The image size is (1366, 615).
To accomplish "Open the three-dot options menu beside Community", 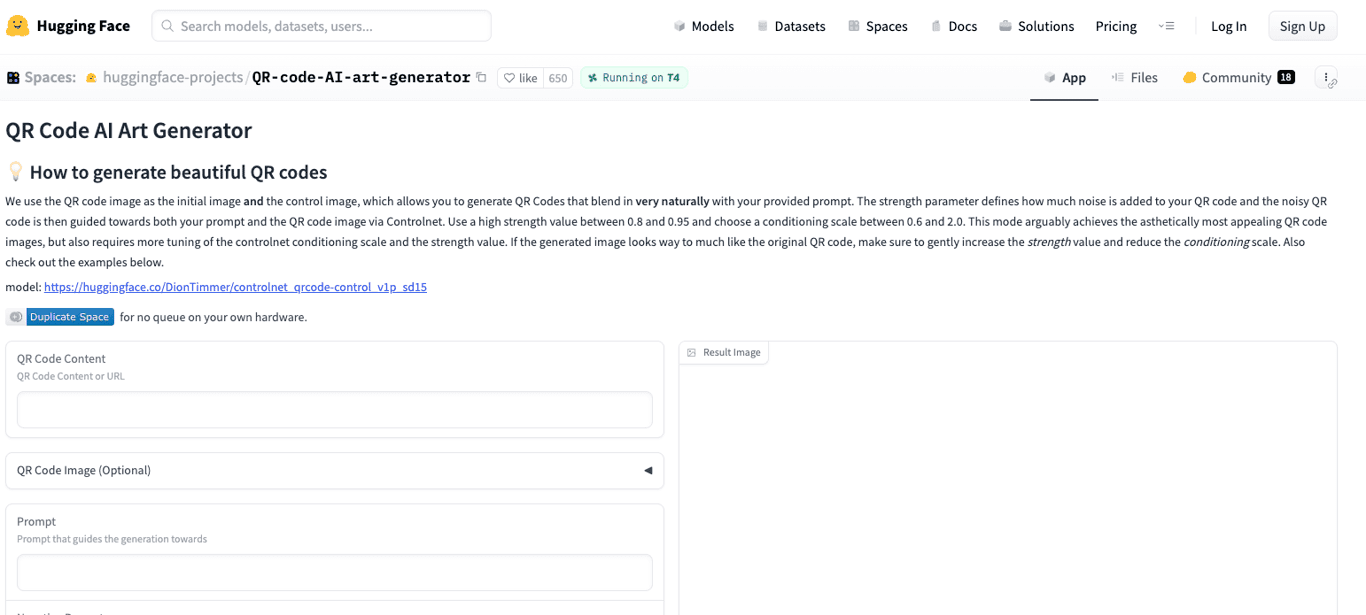I will pos(1326,76).
